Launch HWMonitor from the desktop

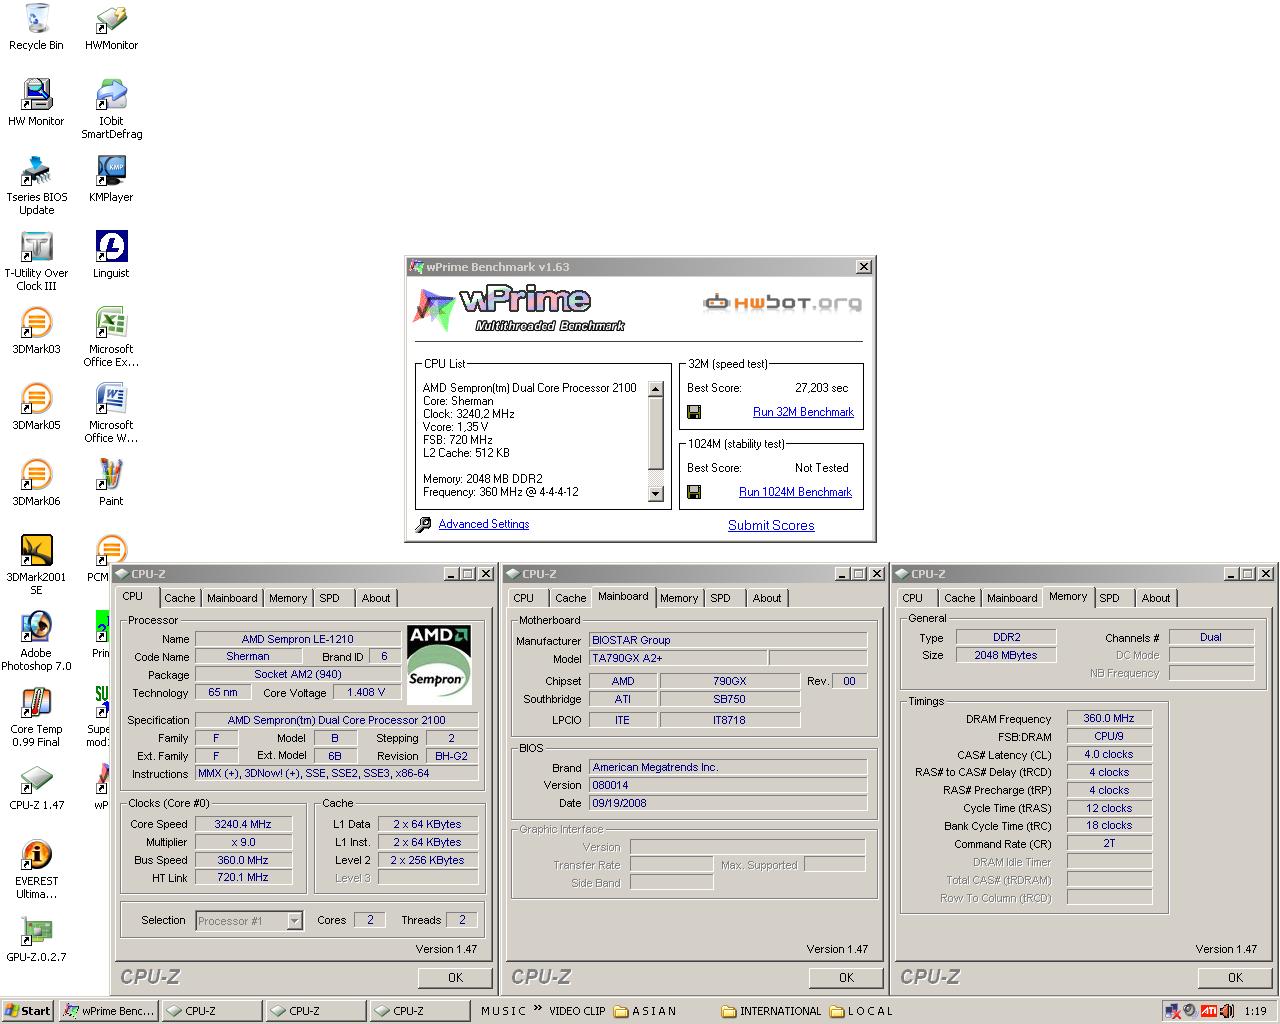(x=111, y=27)
